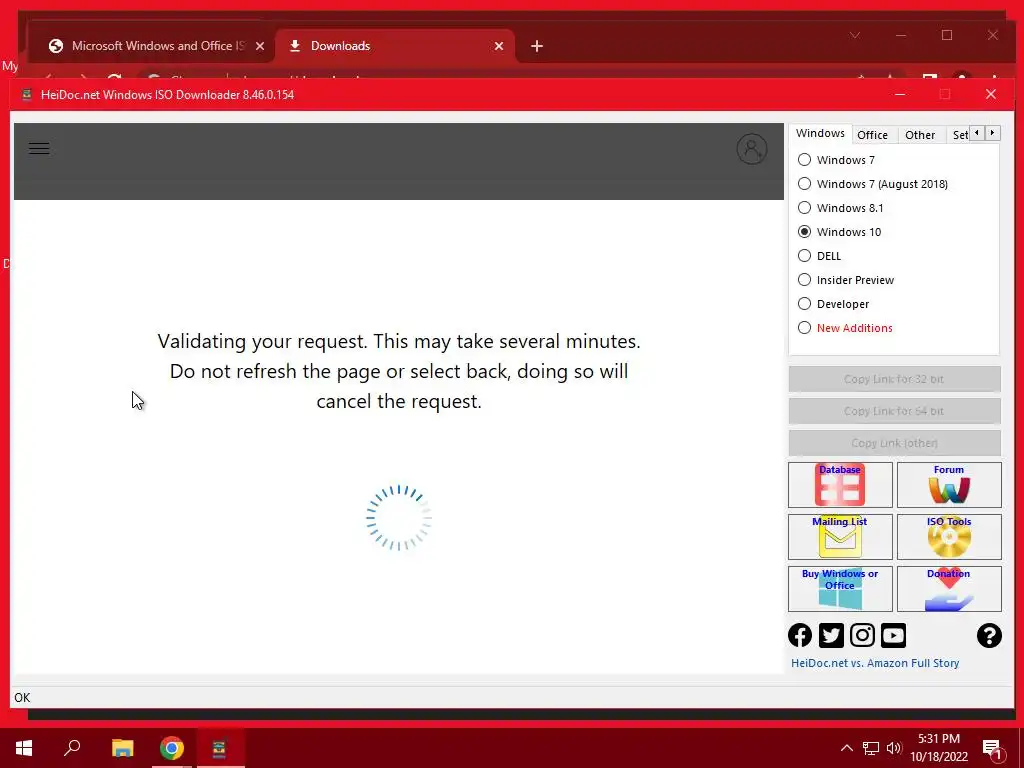
Task: Visit the HeiDoc Twitter page icon
Action: click(831, 635)
